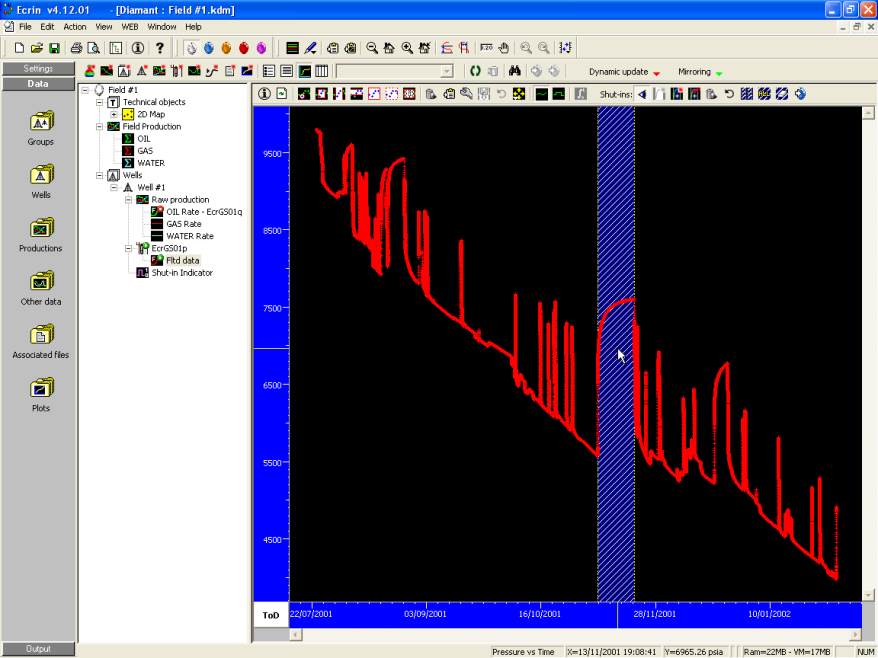This screenshot has width=878, height=658.
Task: Click the Save green floppy disk icon
Action: (x=54, y=48)
